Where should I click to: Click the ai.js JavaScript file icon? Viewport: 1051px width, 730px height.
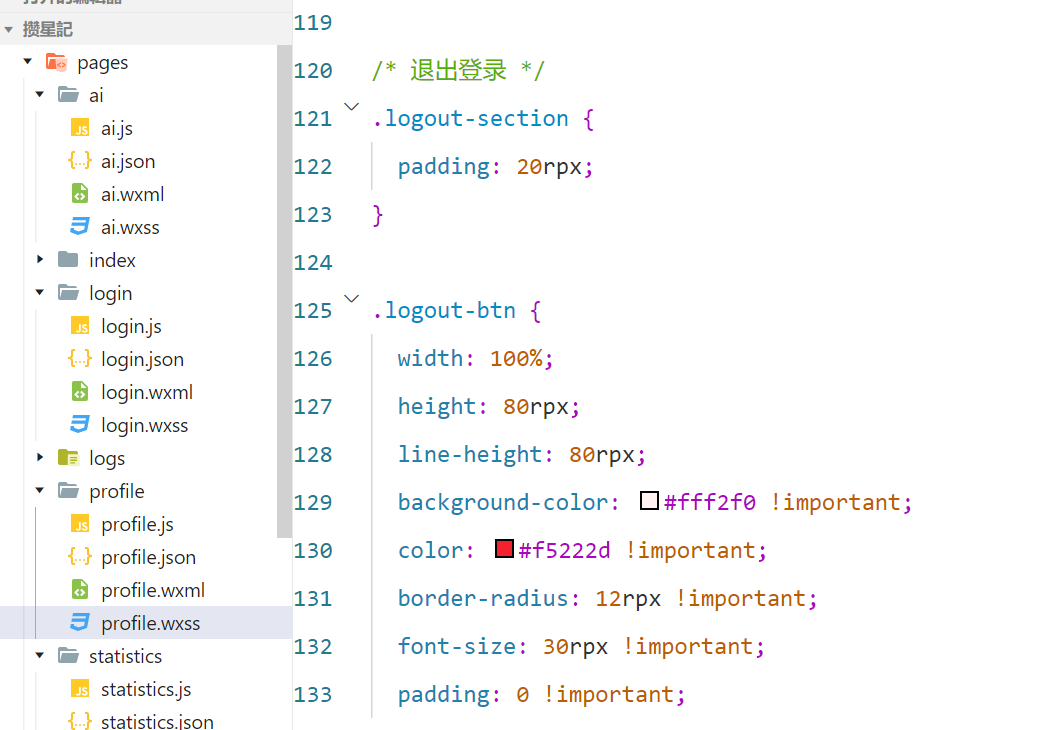(80, 128)
